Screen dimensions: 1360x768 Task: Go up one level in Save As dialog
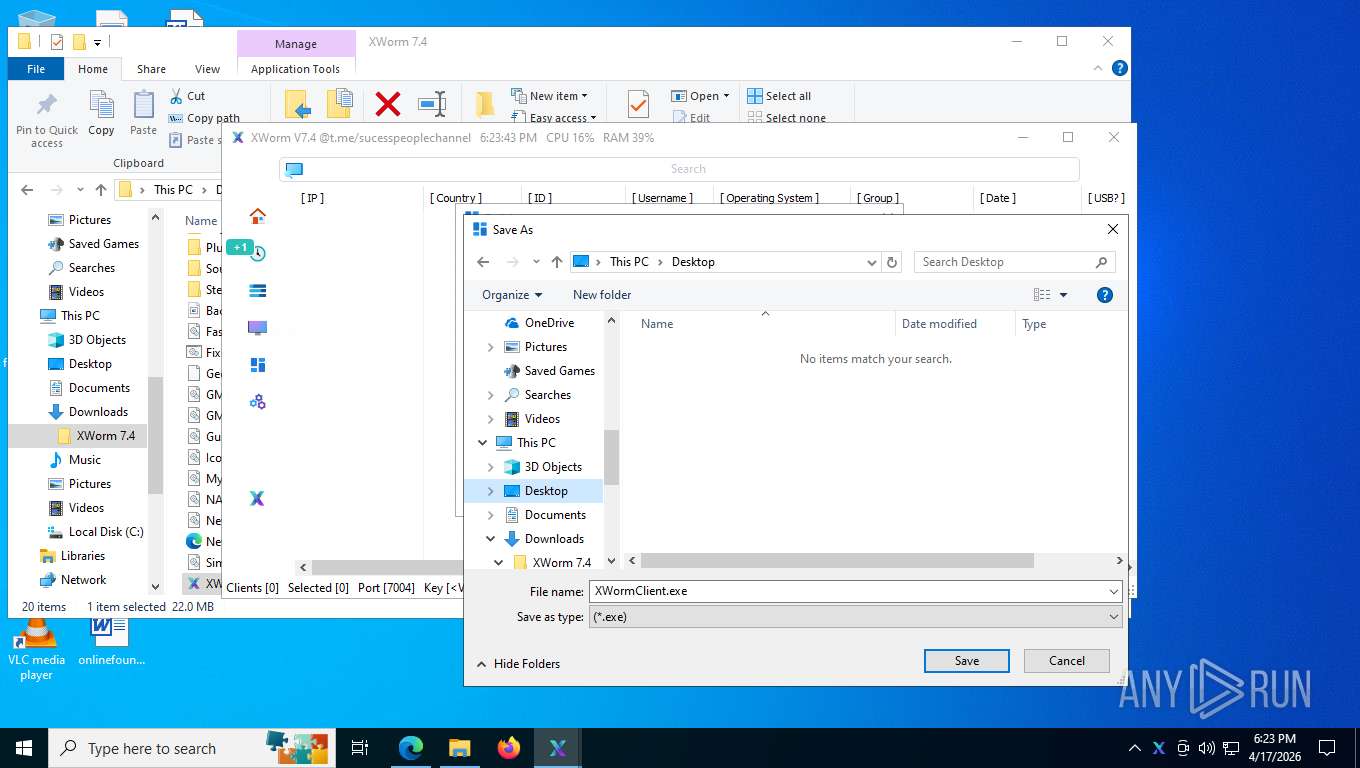tap(557, 262)
